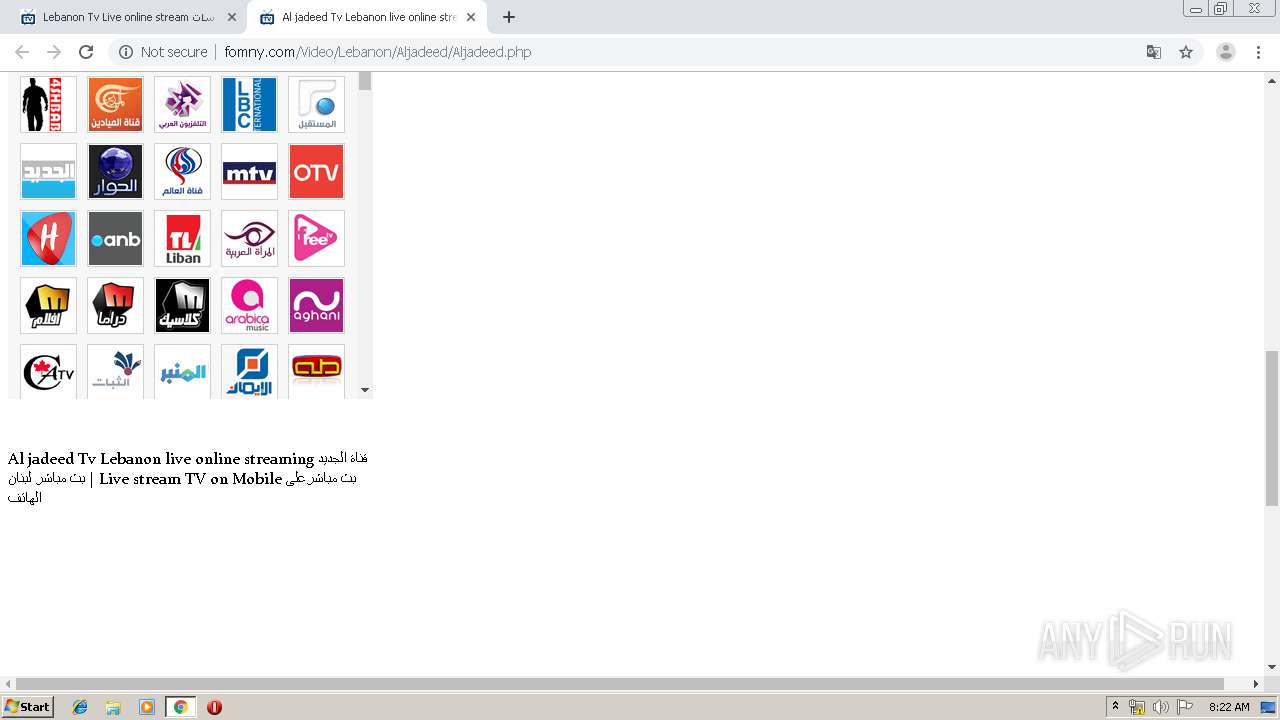
Task: Click the page horizontal scrollbar left arrow
Action: tap(8, 684)
